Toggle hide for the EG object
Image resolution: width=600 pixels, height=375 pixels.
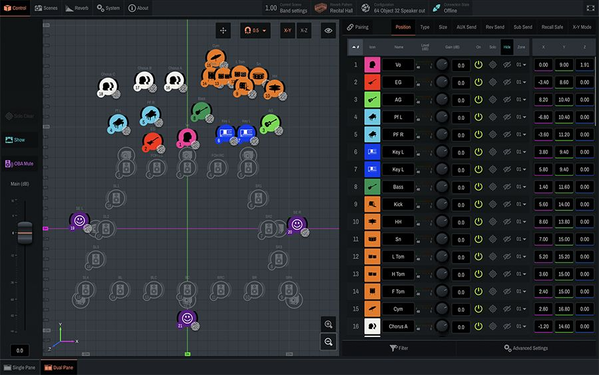[x=507, y=82]
